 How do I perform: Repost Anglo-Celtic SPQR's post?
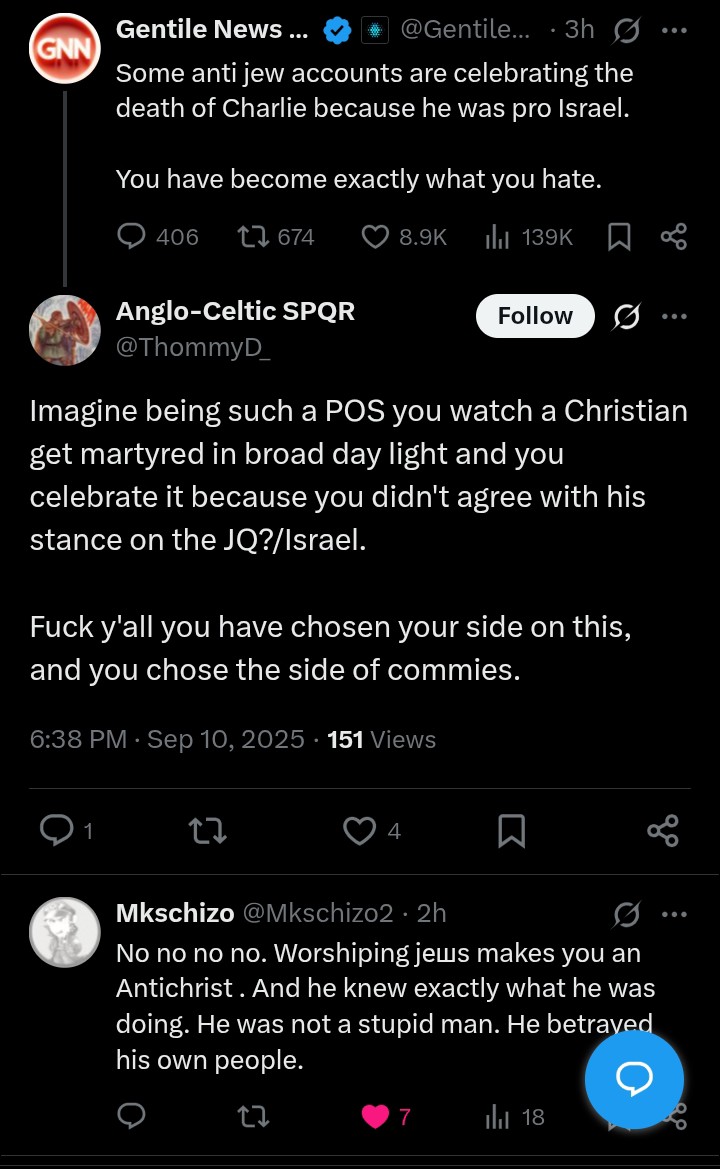[x=208, y=830]
